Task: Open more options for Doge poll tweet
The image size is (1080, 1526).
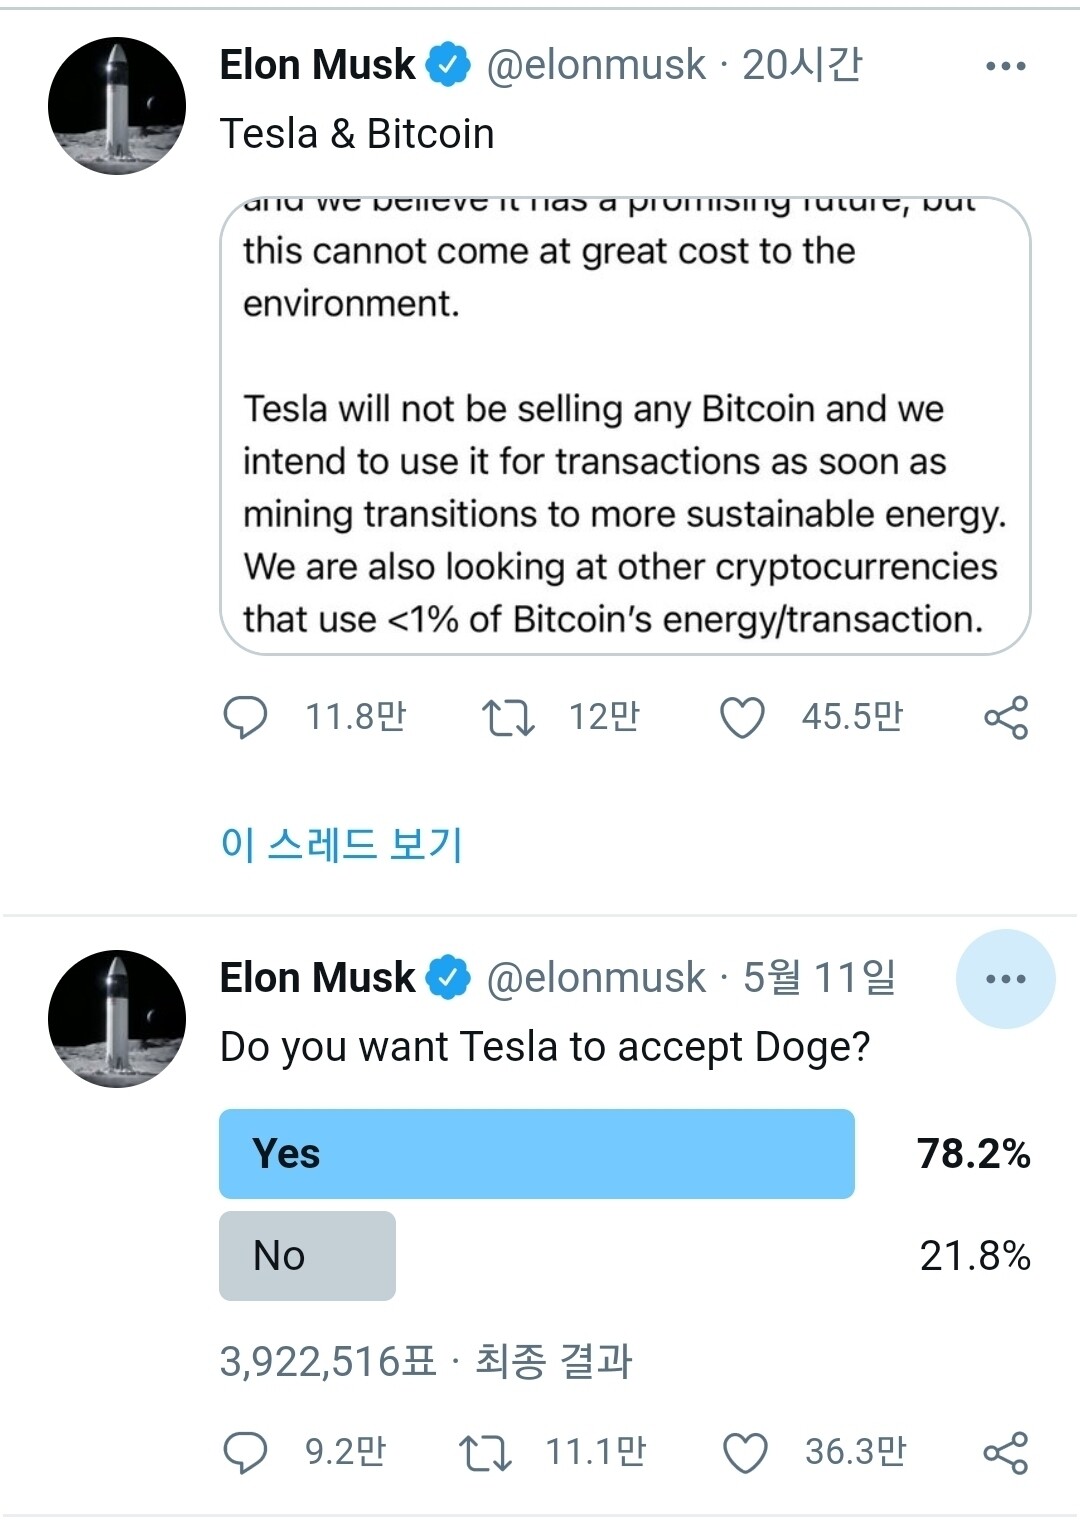Action: (1005, 979)
